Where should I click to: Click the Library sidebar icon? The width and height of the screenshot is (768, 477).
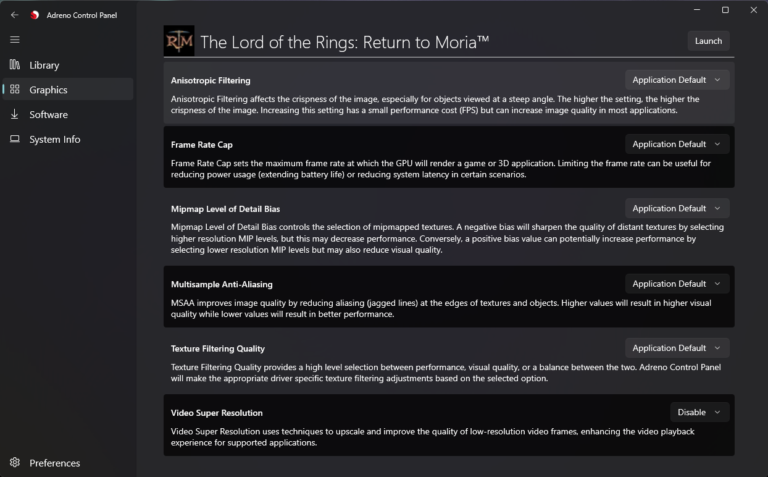[x=14, y=65]
